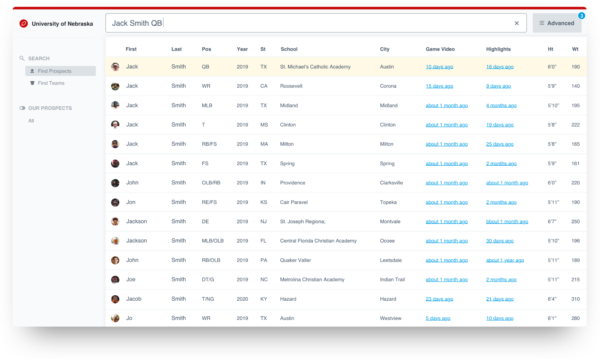Clear the search field with the X icon
Viewport: 600px width, 360px height.
(x=517, y=23)
